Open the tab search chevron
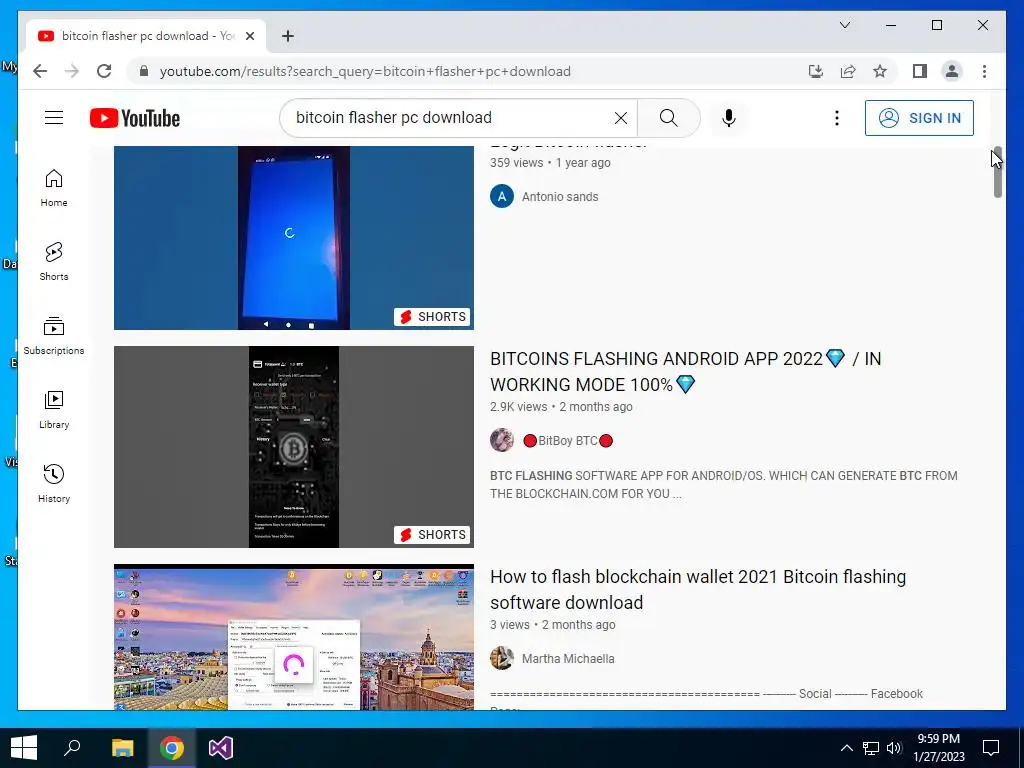1024x768 pixels. click(x=844, y=25)
